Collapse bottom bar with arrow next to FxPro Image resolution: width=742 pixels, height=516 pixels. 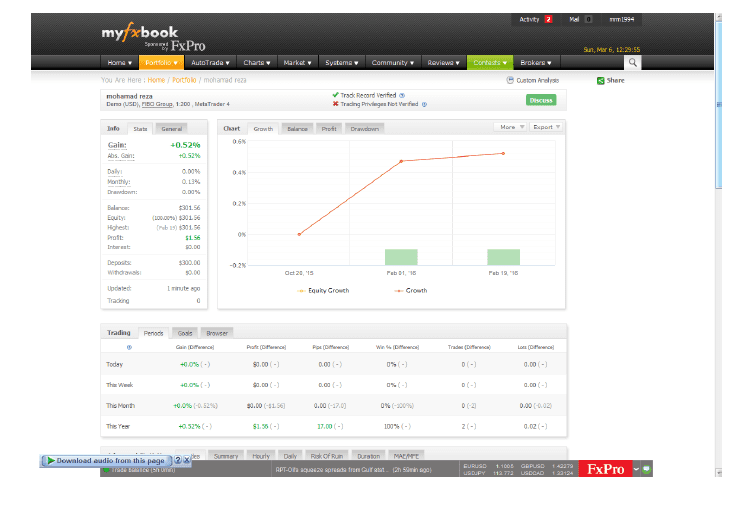pos(636,469)
